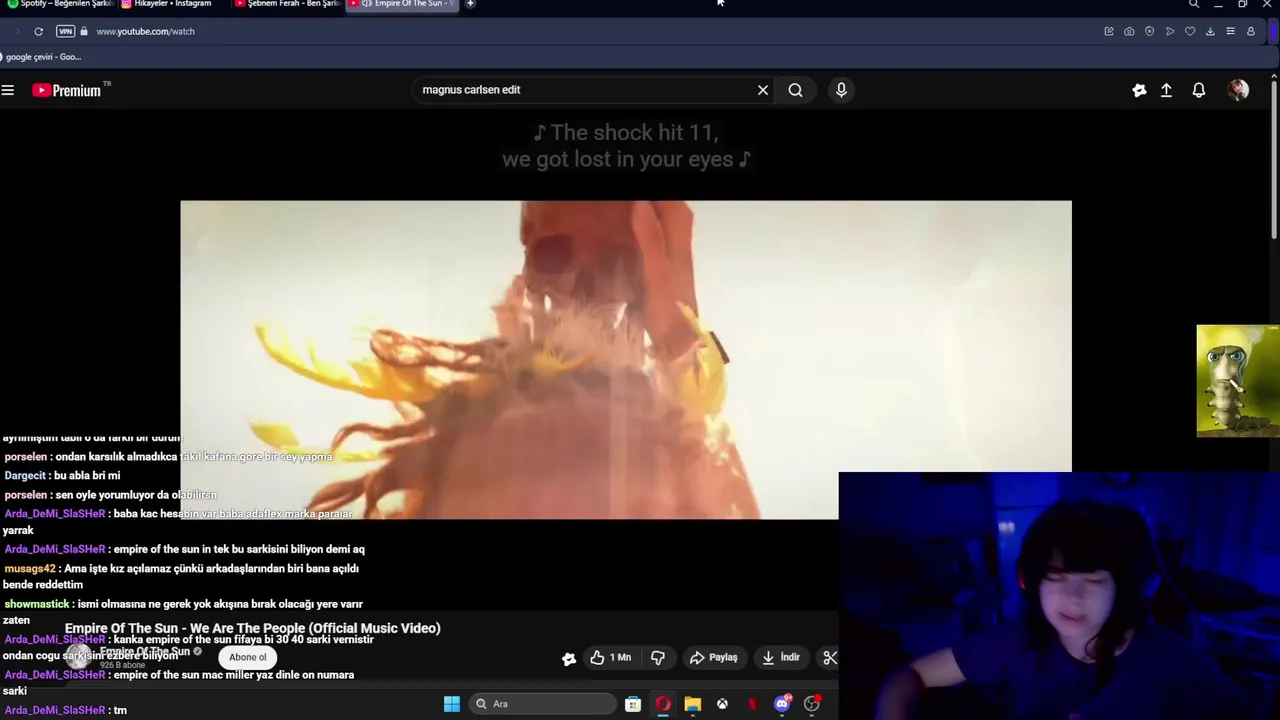Toggle the VPN badge in address bar
The image size is (1280, 720).
pos(65,31)
